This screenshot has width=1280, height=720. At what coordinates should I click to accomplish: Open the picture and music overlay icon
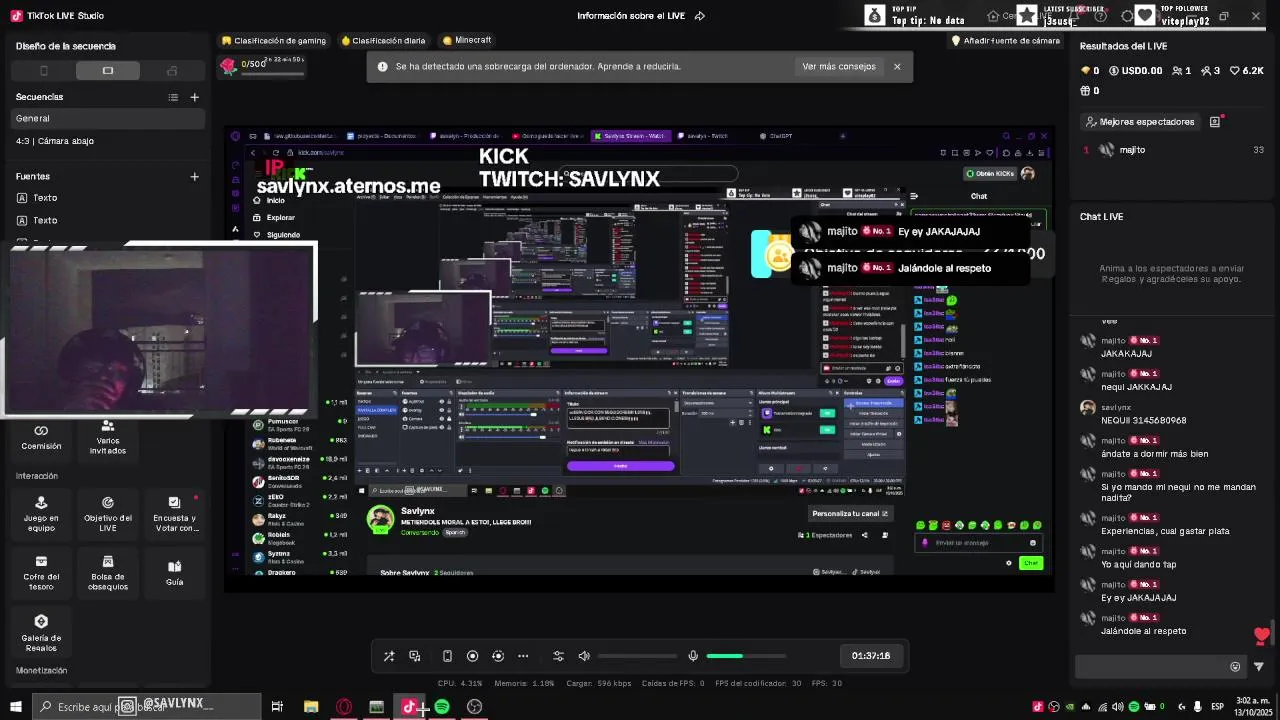[415, 656]
